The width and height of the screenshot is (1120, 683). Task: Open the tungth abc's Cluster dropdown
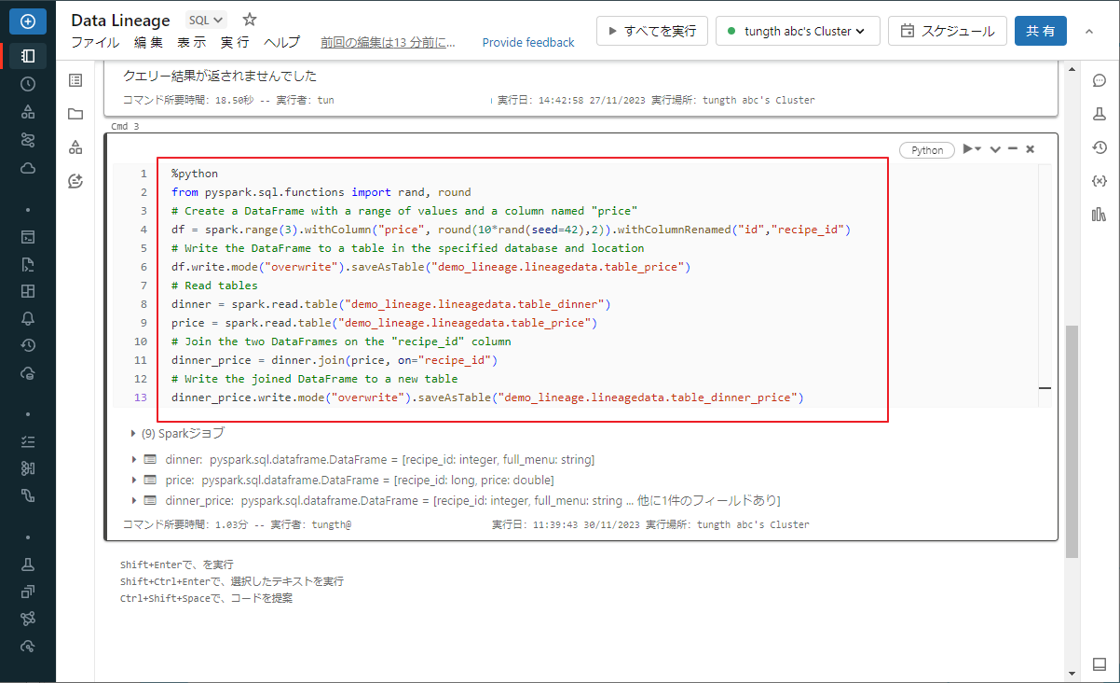coord(798,31)
